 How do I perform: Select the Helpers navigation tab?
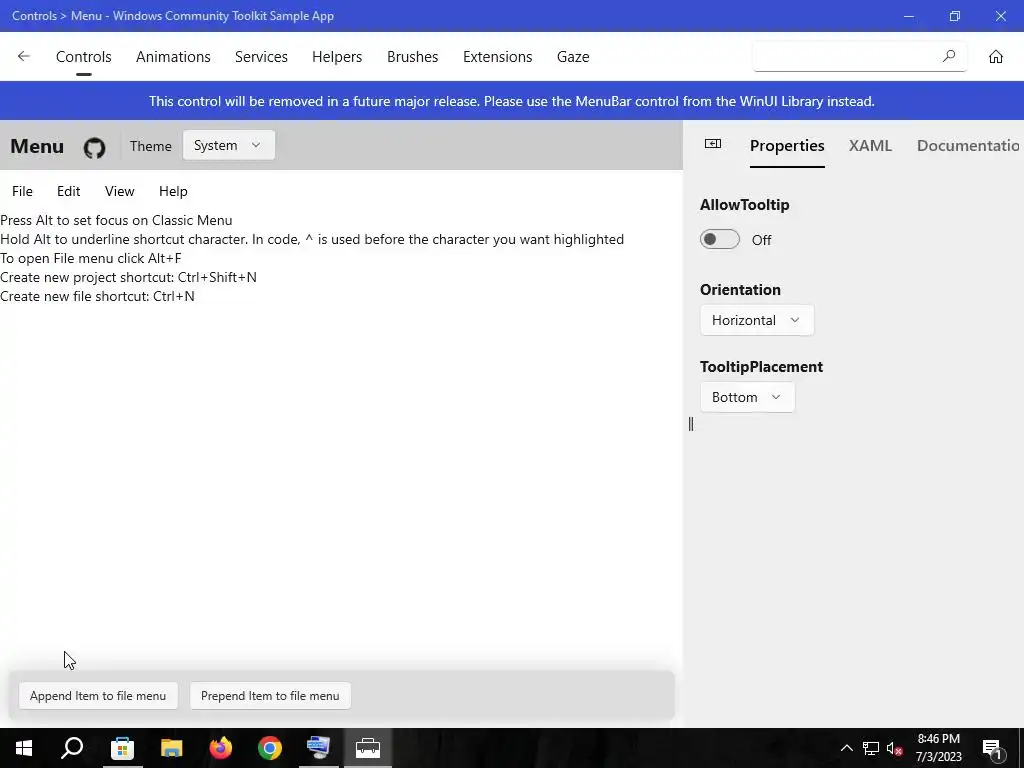[337, 57]
